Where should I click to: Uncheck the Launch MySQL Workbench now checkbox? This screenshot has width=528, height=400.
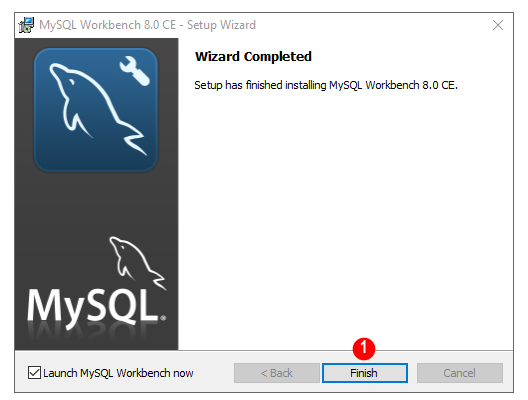(34, 373)
